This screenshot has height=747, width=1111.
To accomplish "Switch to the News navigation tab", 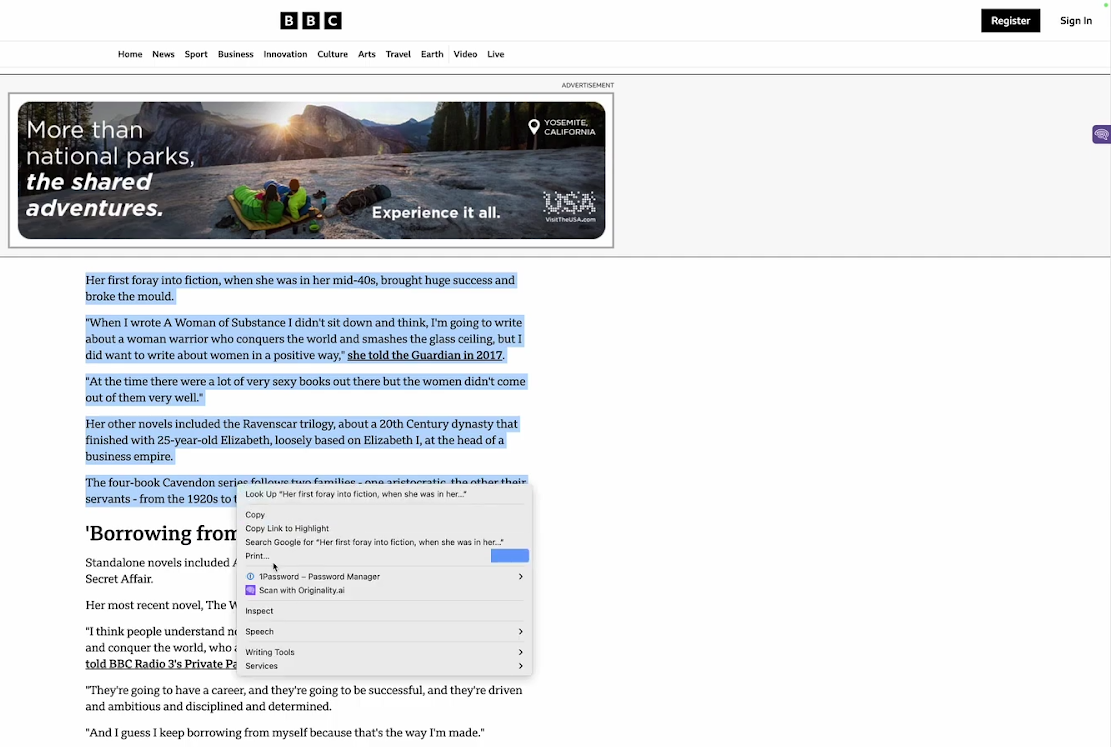I will click(163, 54).
